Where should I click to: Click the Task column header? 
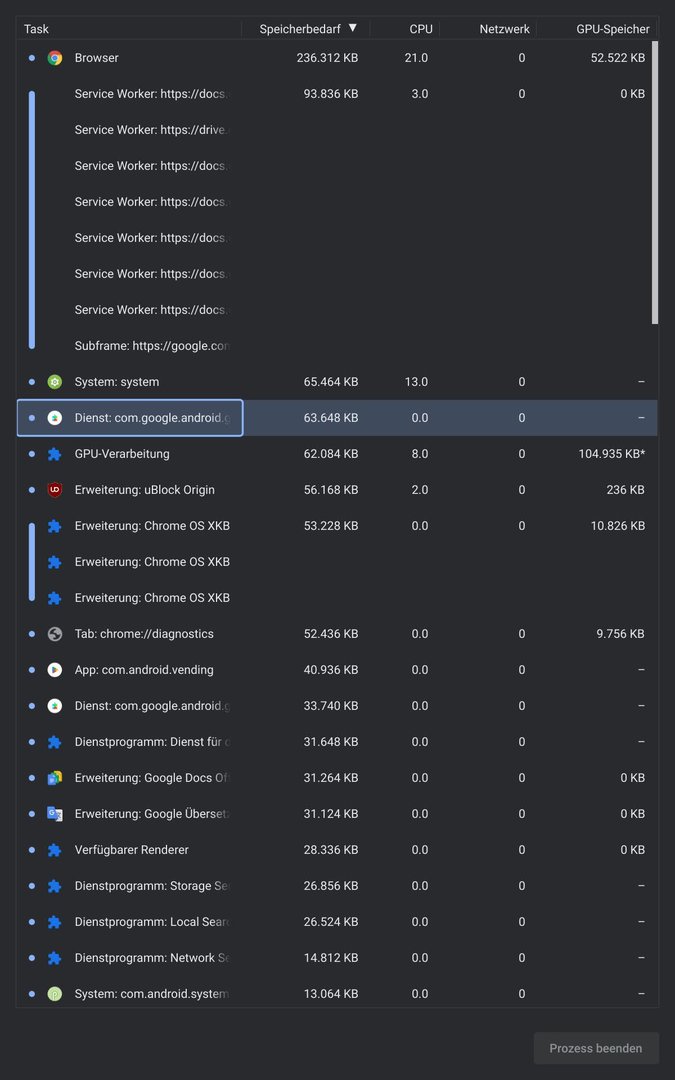pyautogui.click(x=36, y=29)
